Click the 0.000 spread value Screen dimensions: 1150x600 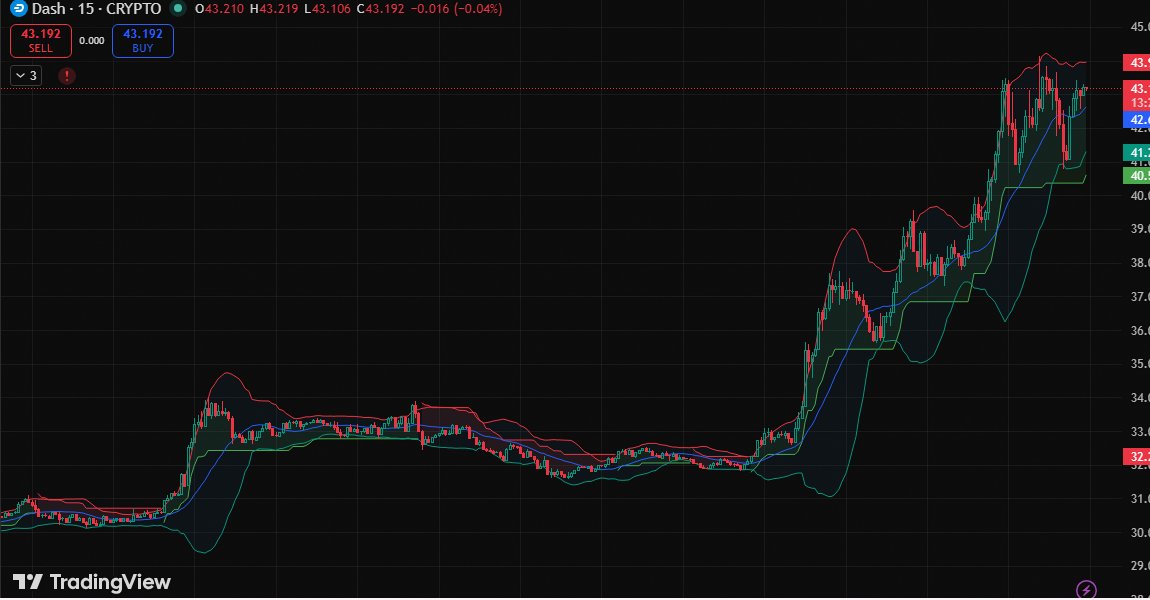pyautogui.click(x=91, y=41)
